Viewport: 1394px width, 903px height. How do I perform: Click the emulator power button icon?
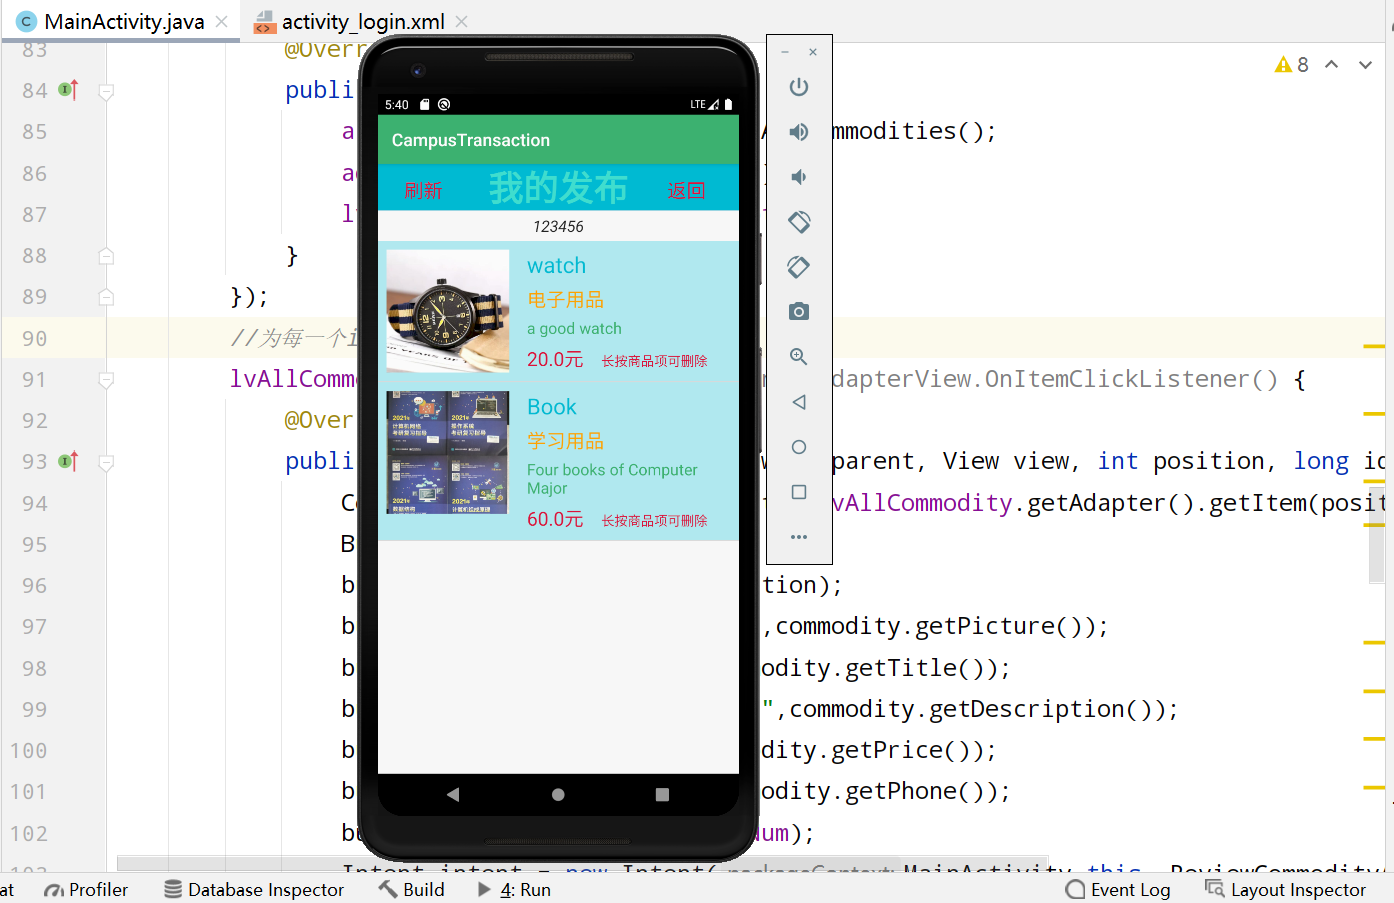(798, 87)
